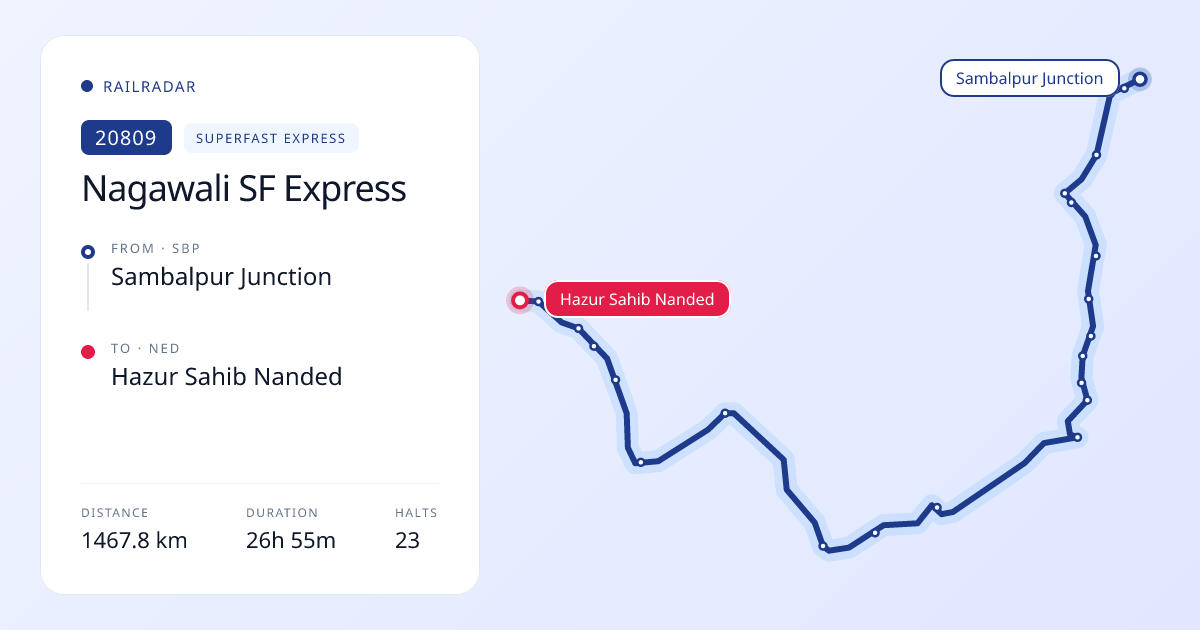This screenshot has height=630, width=1200.
Task: Open Hazur Sahib Nanded station in the card
Action: [227, 376]
